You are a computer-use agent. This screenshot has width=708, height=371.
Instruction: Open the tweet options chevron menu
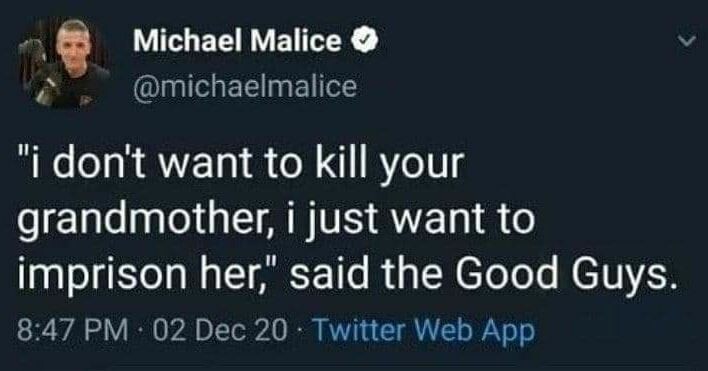pyautogui.click(x=688, y=42)
